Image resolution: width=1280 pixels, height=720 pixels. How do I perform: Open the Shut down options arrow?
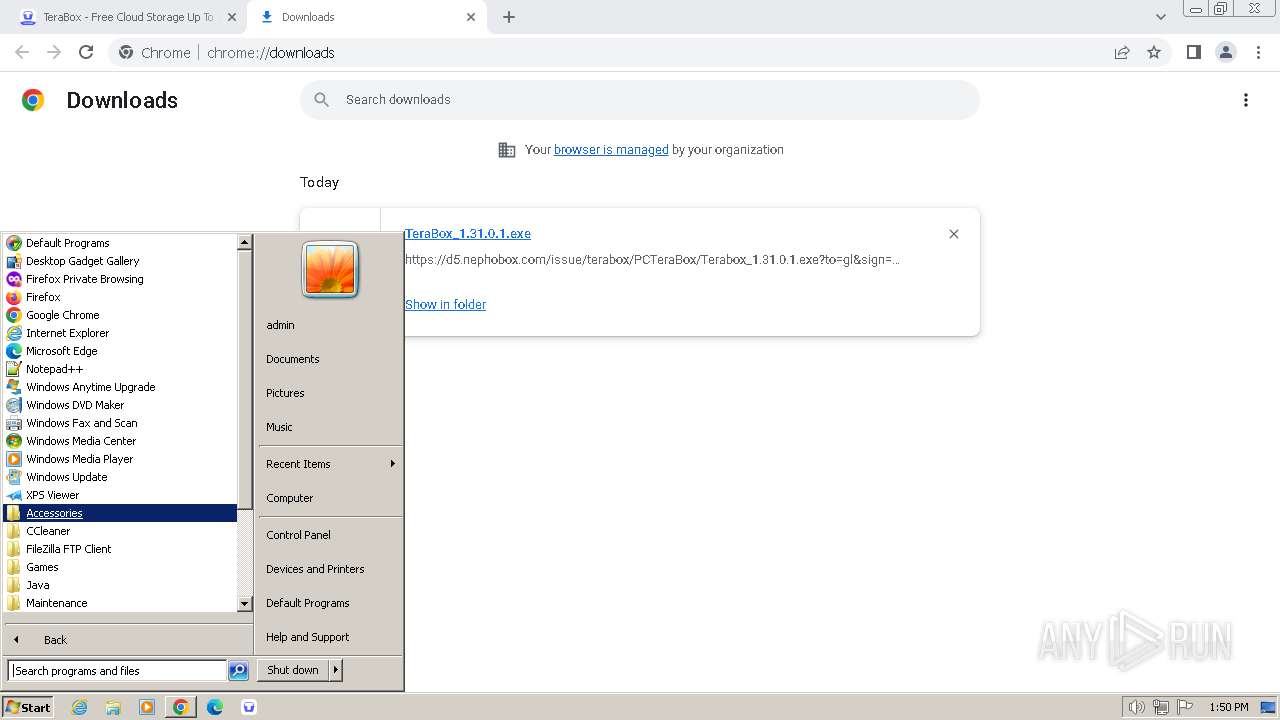click(336, 670)
